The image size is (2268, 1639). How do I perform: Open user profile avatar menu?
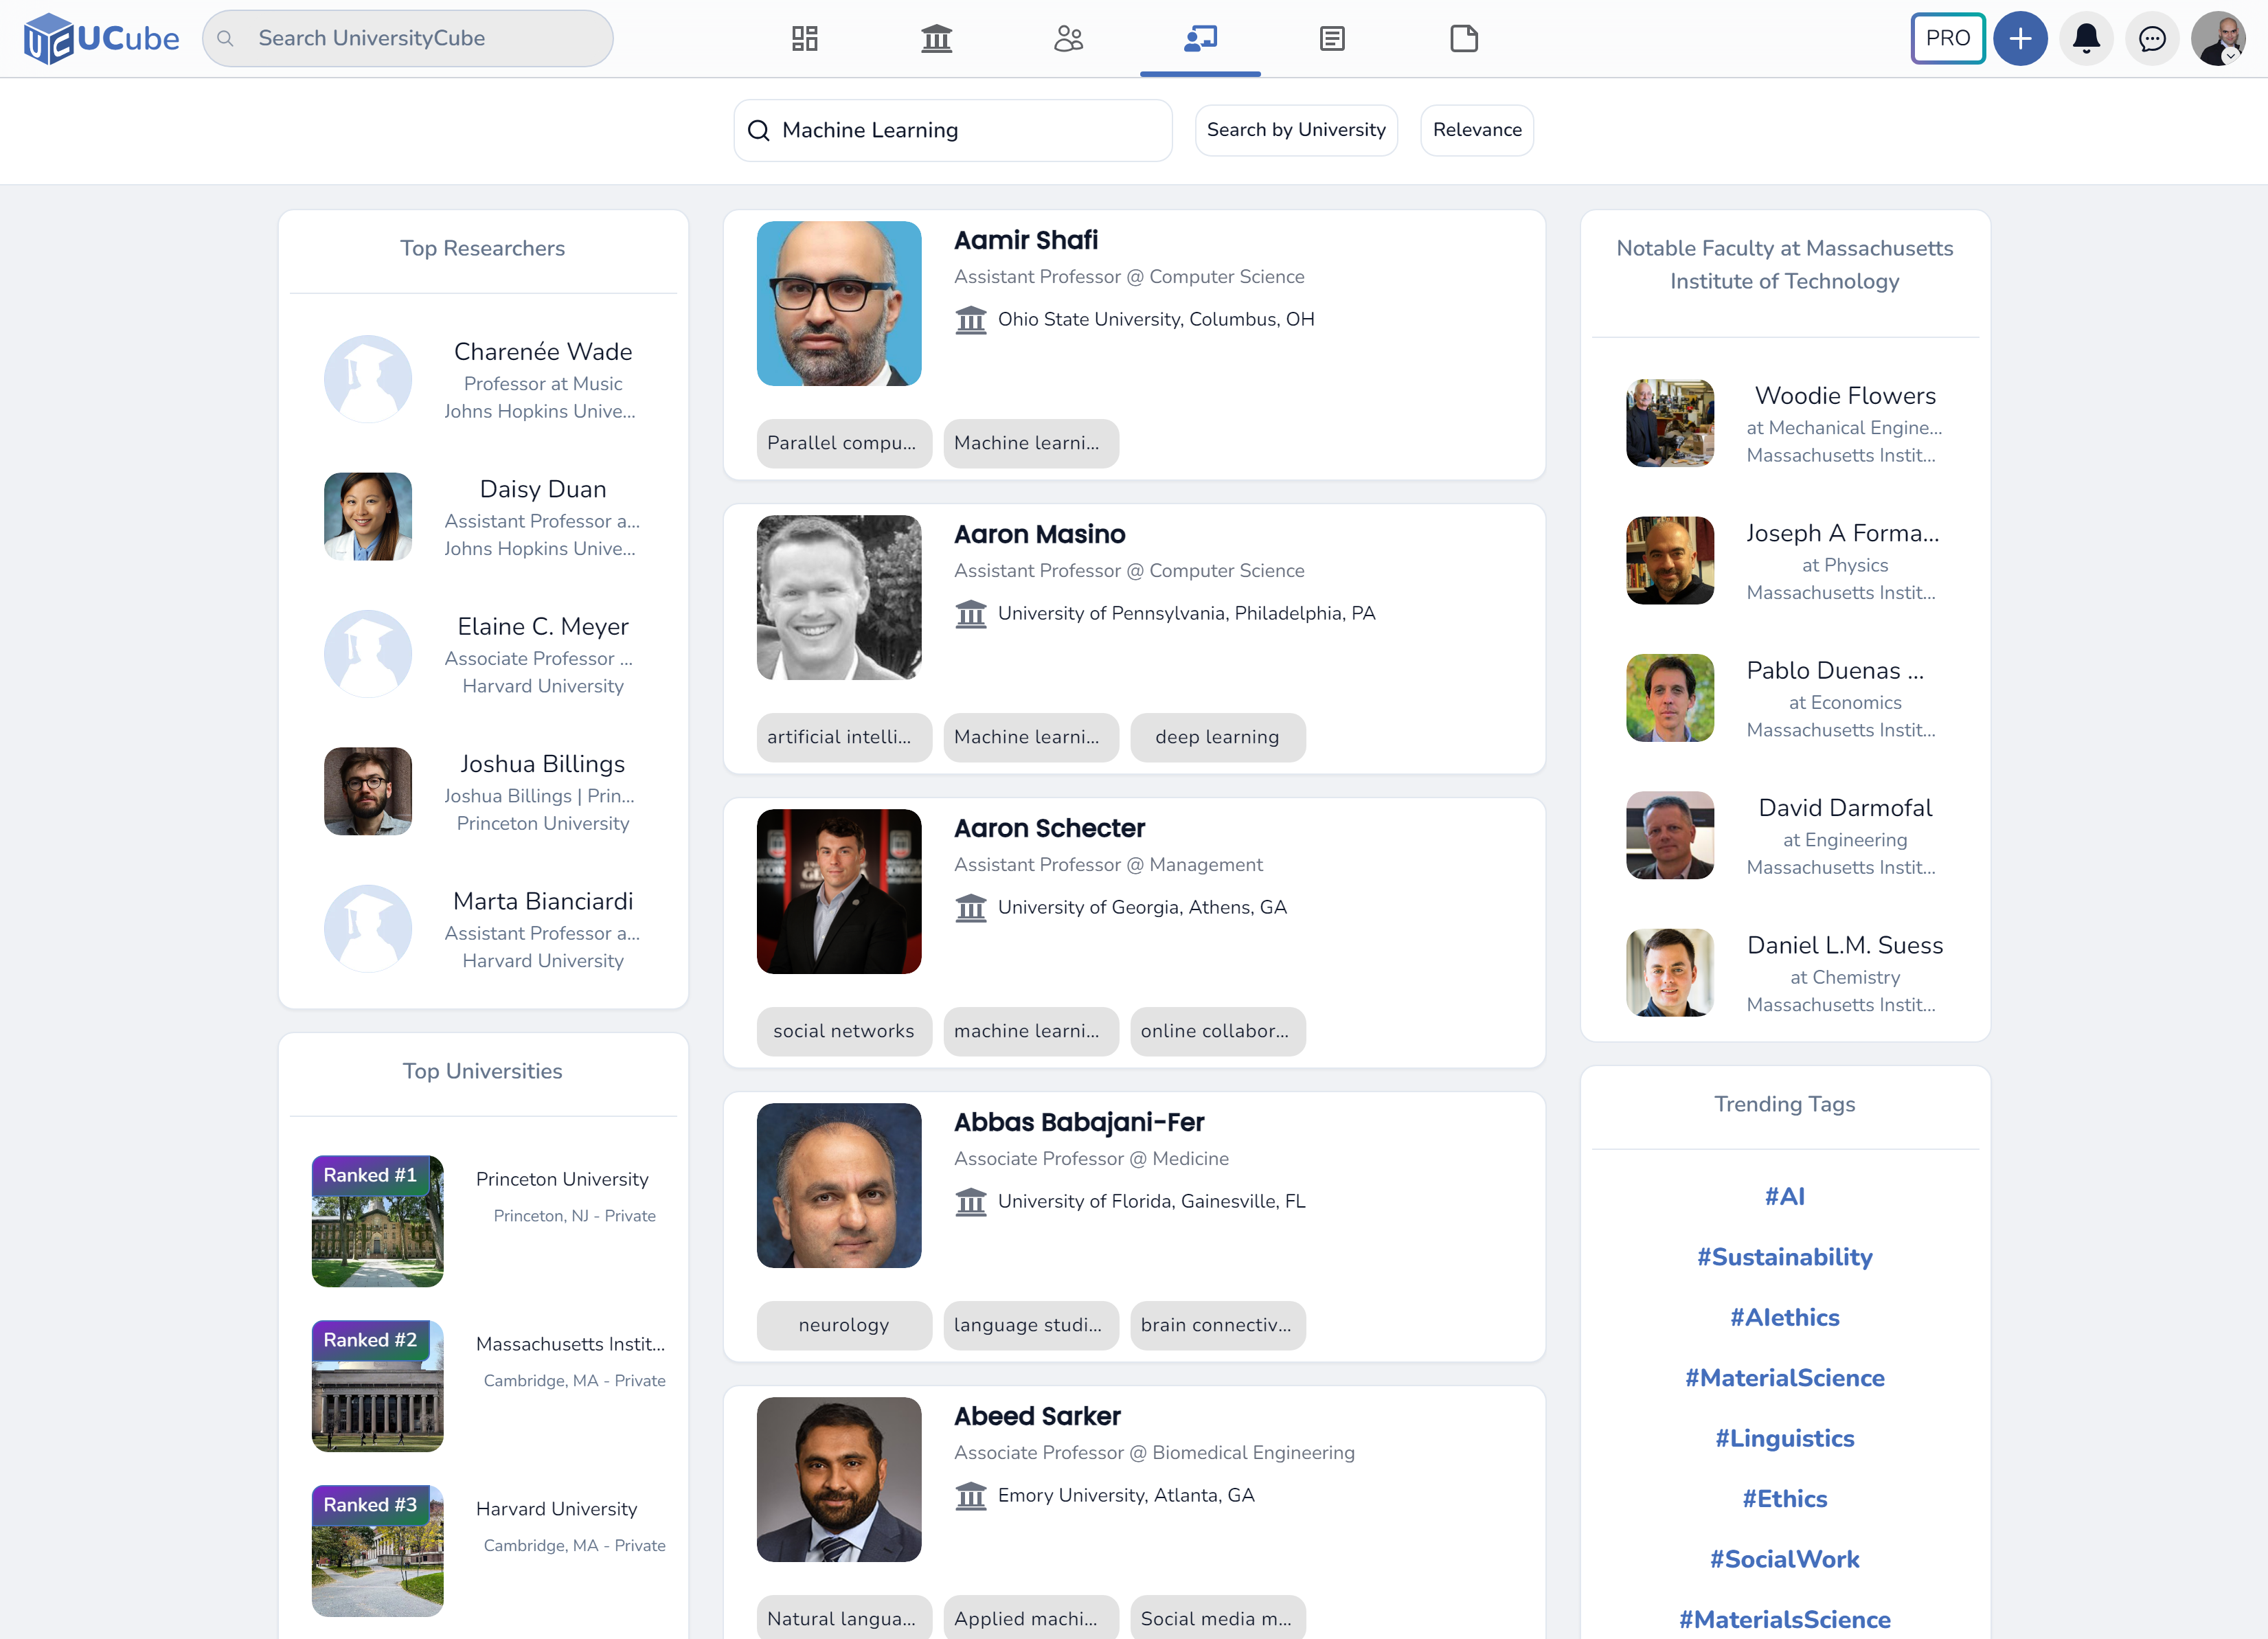click(x=2218, y=38)
